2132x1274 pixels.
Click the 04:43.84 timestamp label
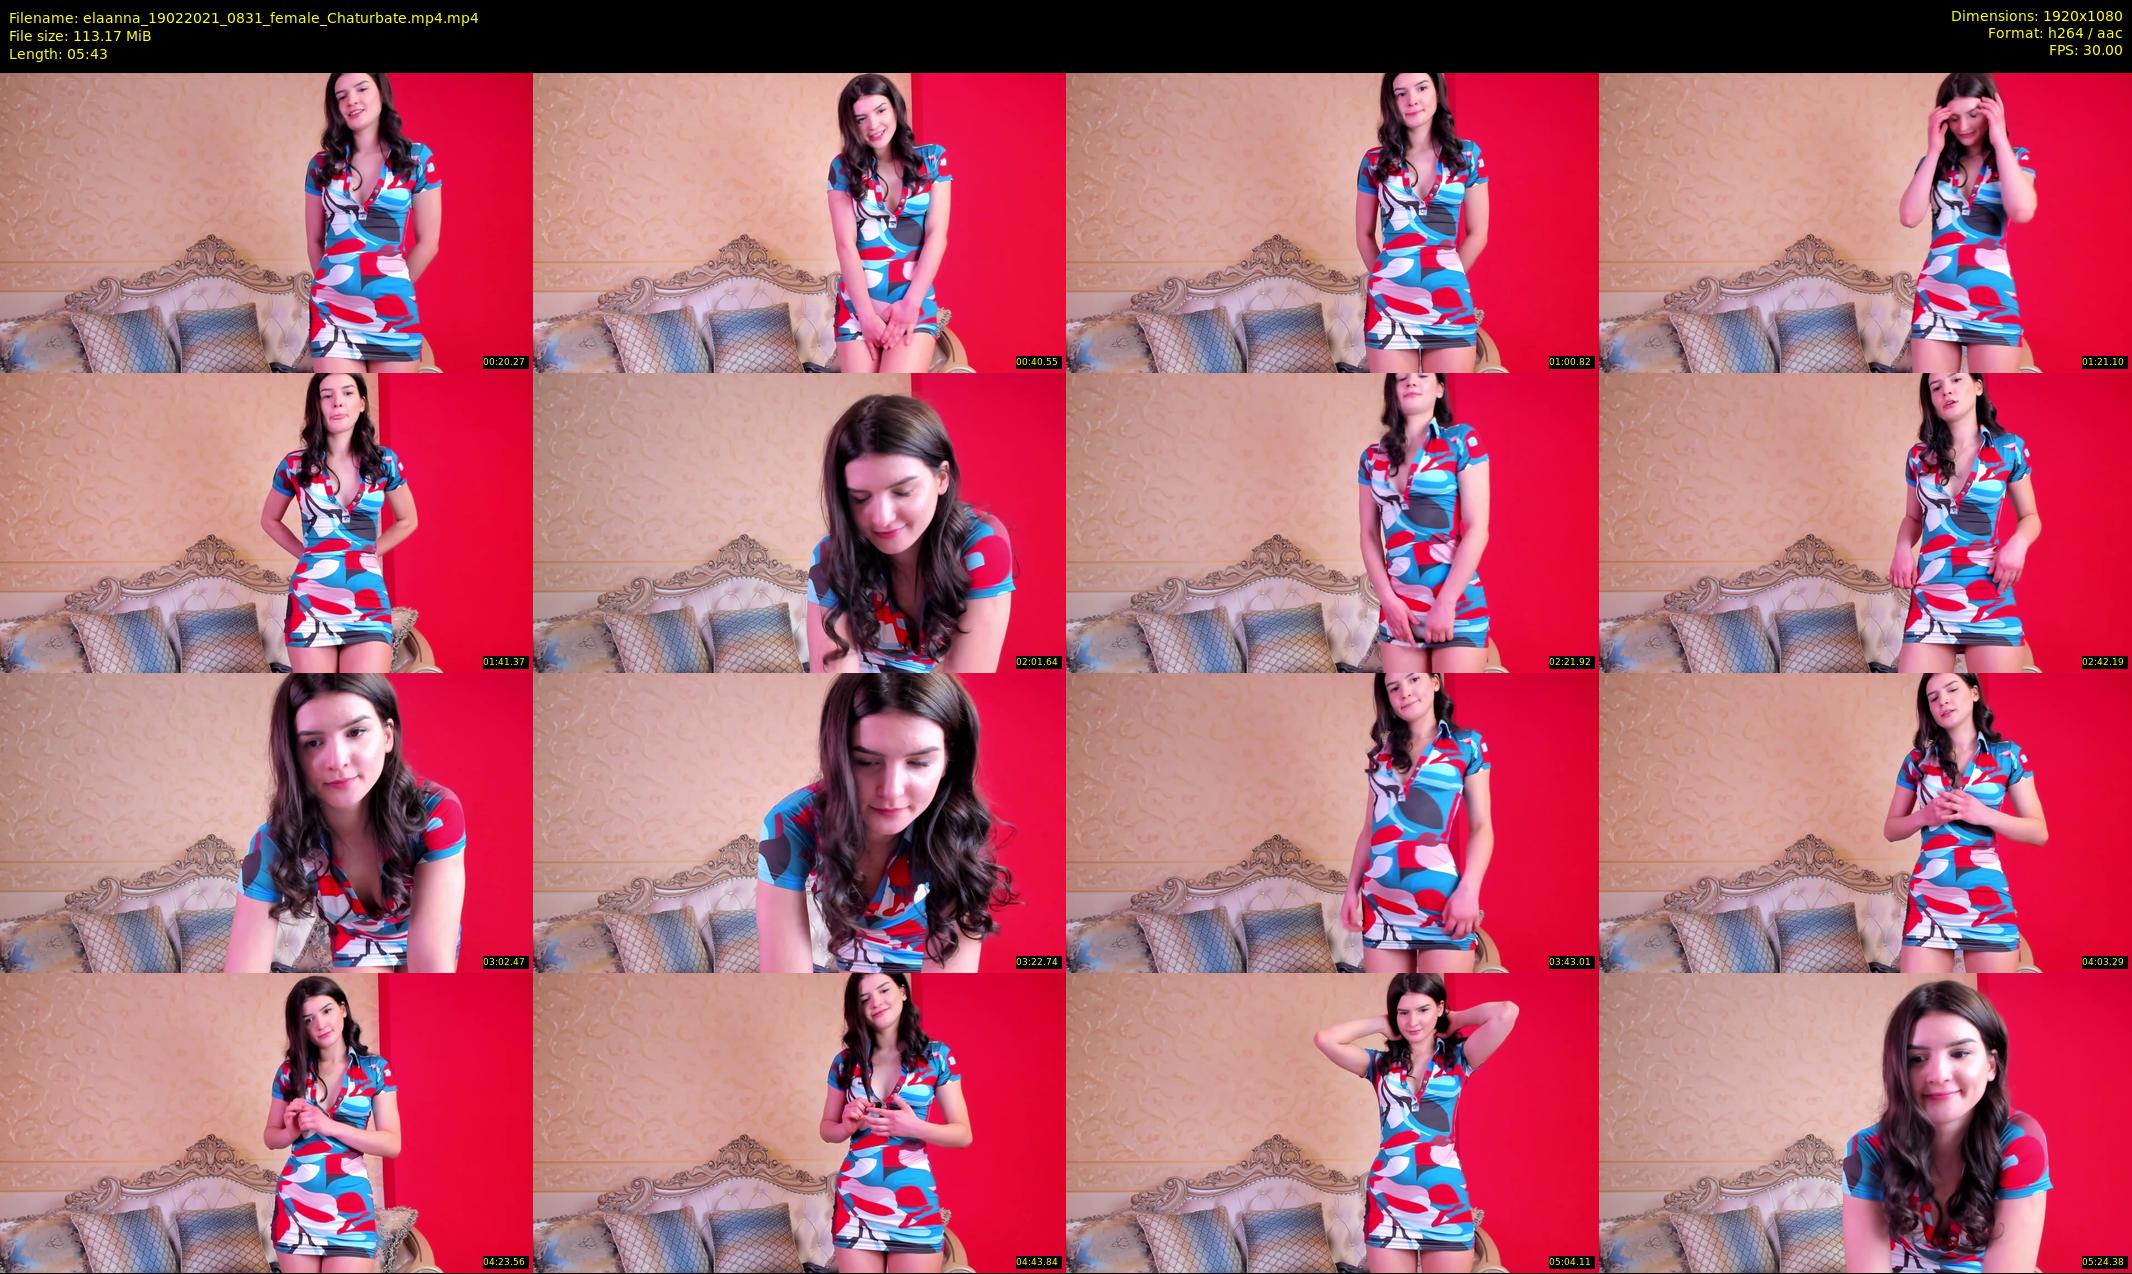1038,1261
